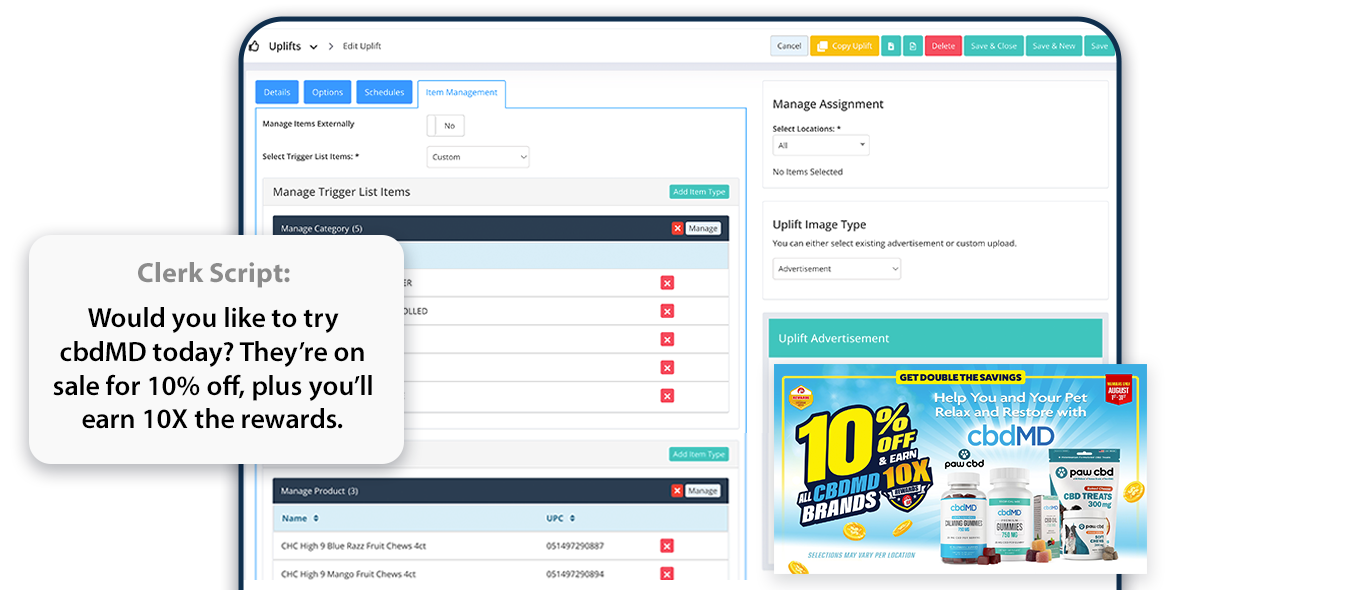Image resolution: width=1350 pixels, height=590 pixels.
Task: Switch to the Options tab
Action: coord(327,92)
